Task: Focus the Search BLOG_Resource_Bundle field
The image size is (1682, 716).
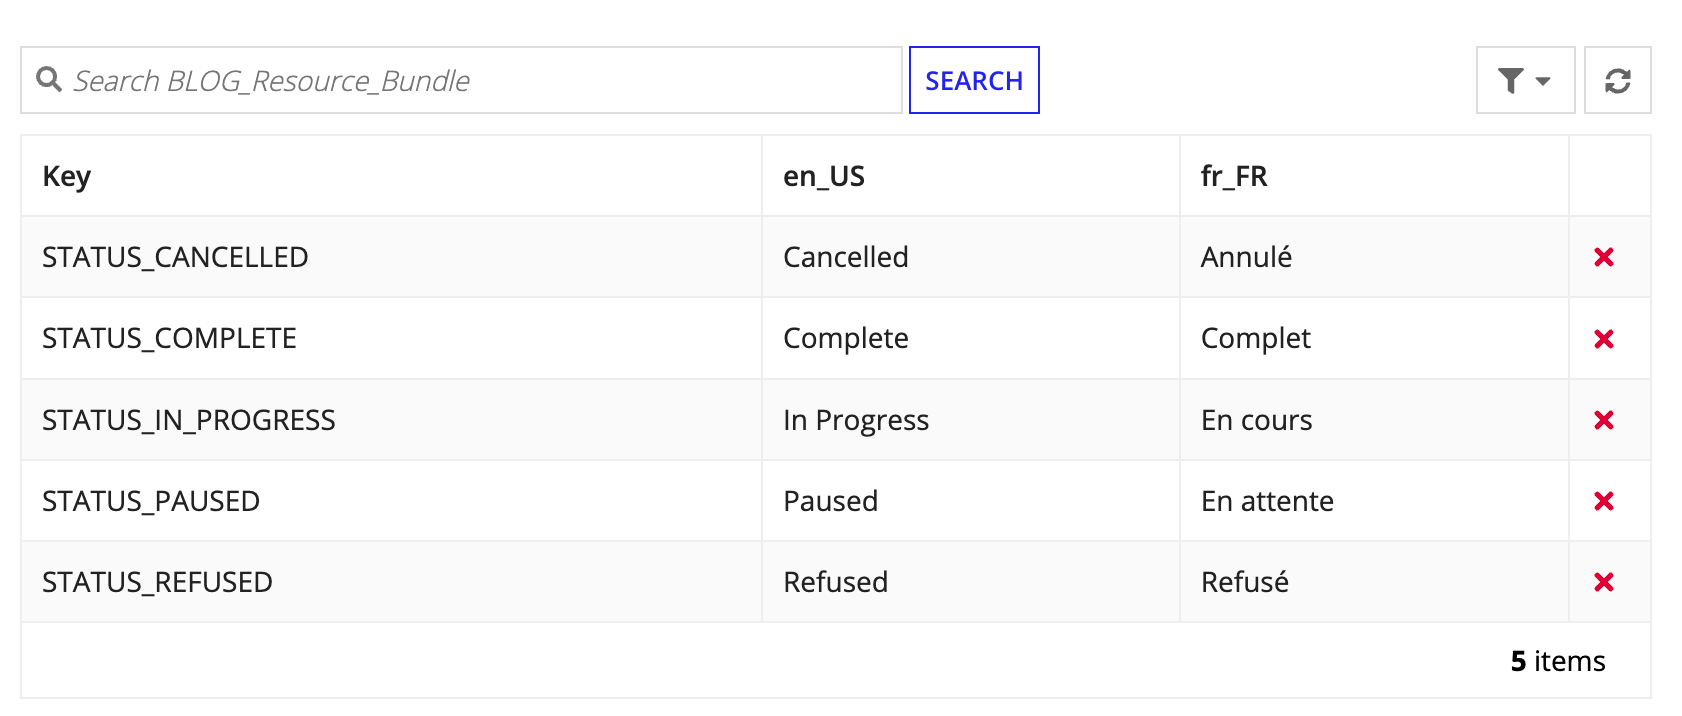Action: [480, 81]
